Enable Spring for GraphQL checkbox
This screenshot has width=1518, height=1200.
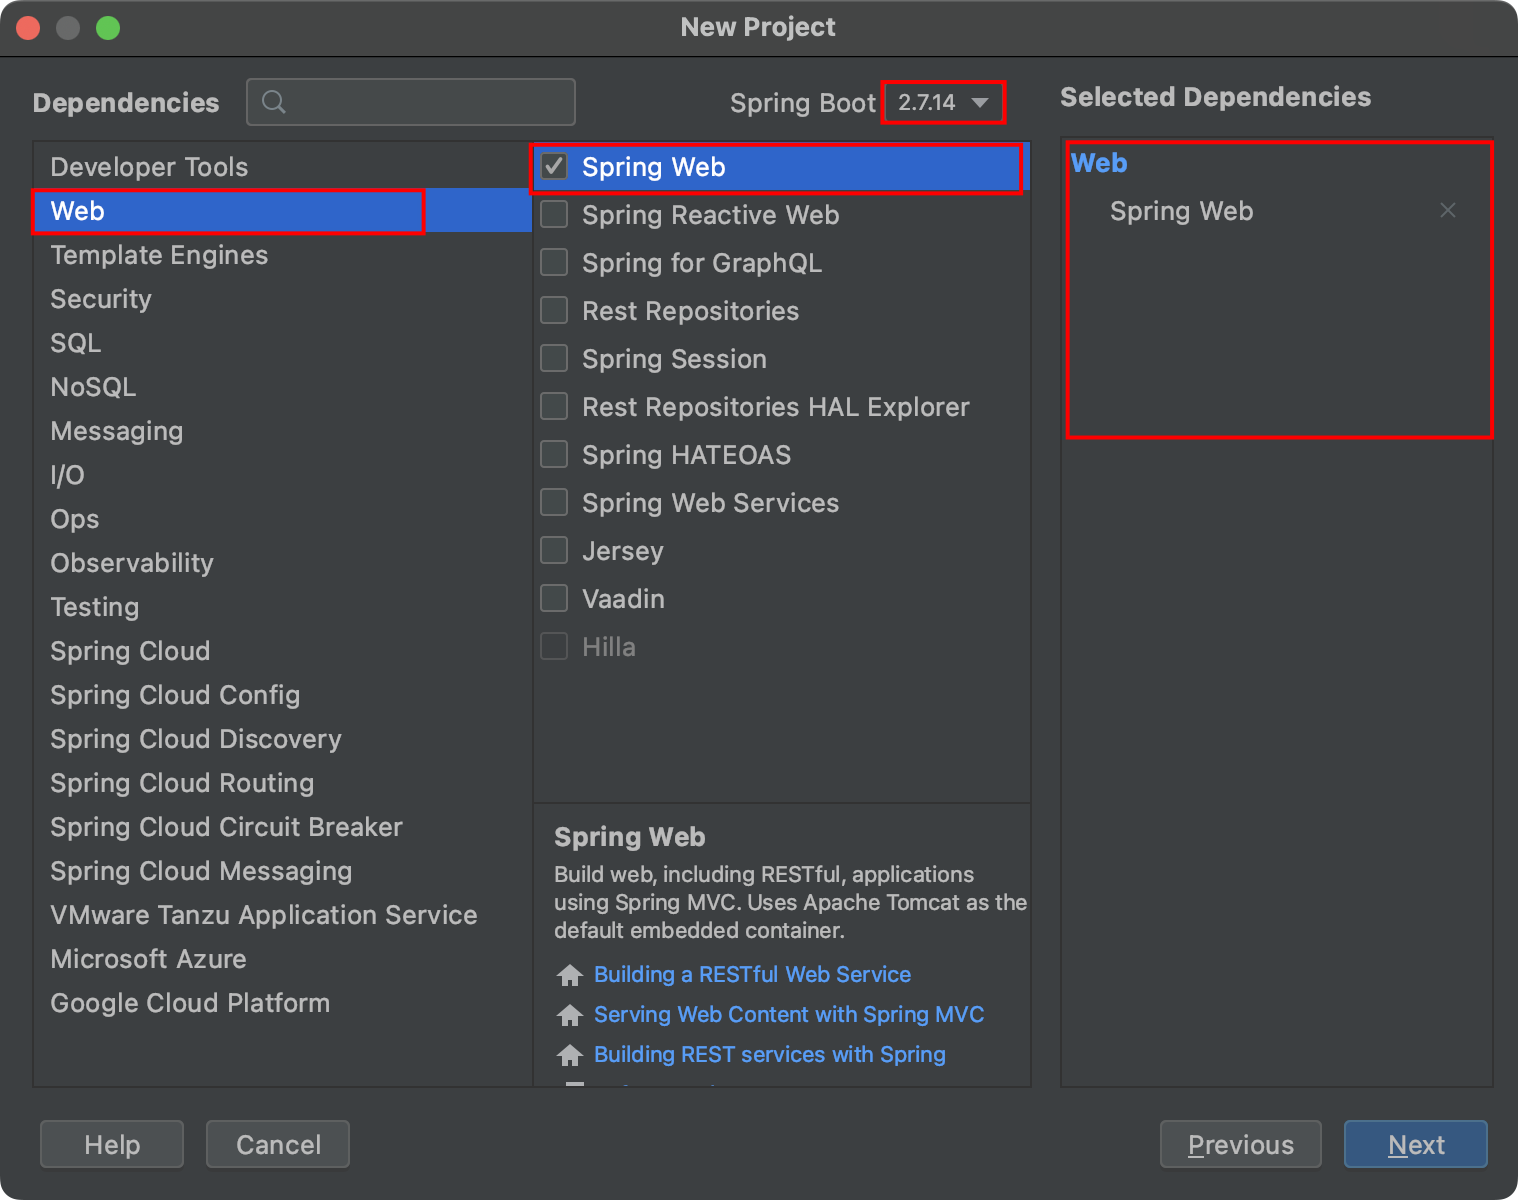554,262
